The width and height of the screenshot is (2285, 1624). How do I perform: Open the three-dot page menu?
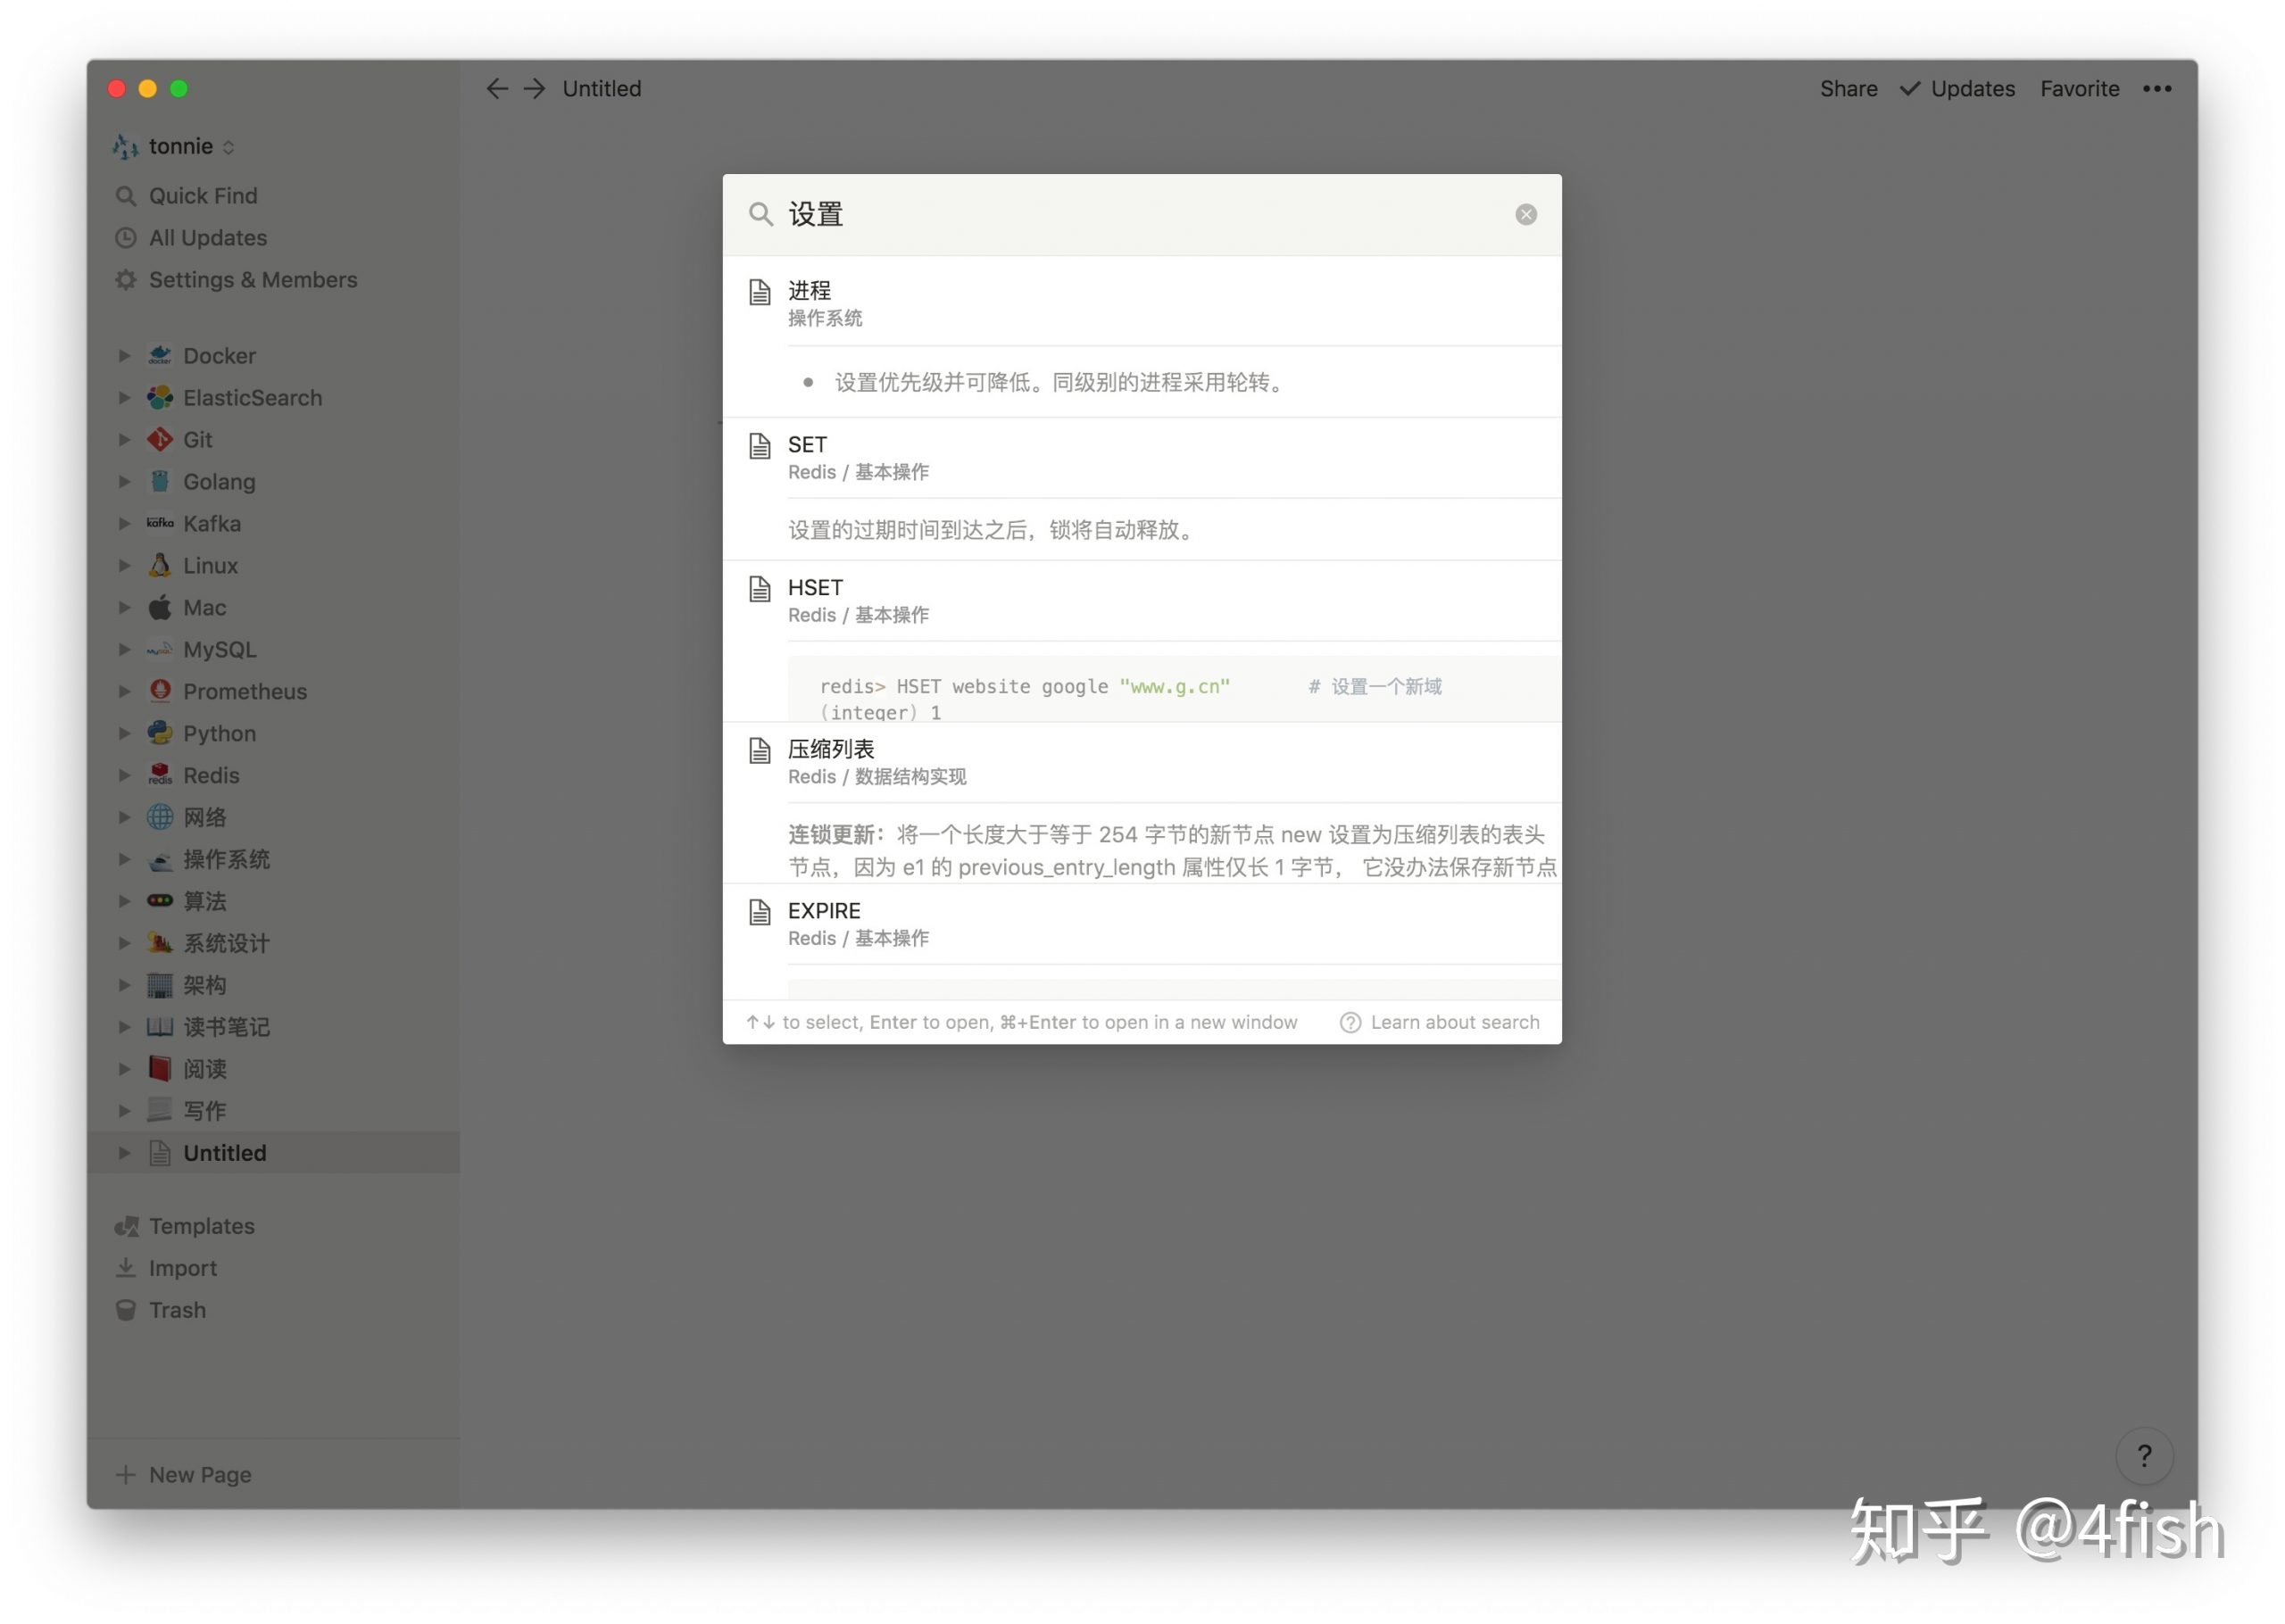point(2157,89)
